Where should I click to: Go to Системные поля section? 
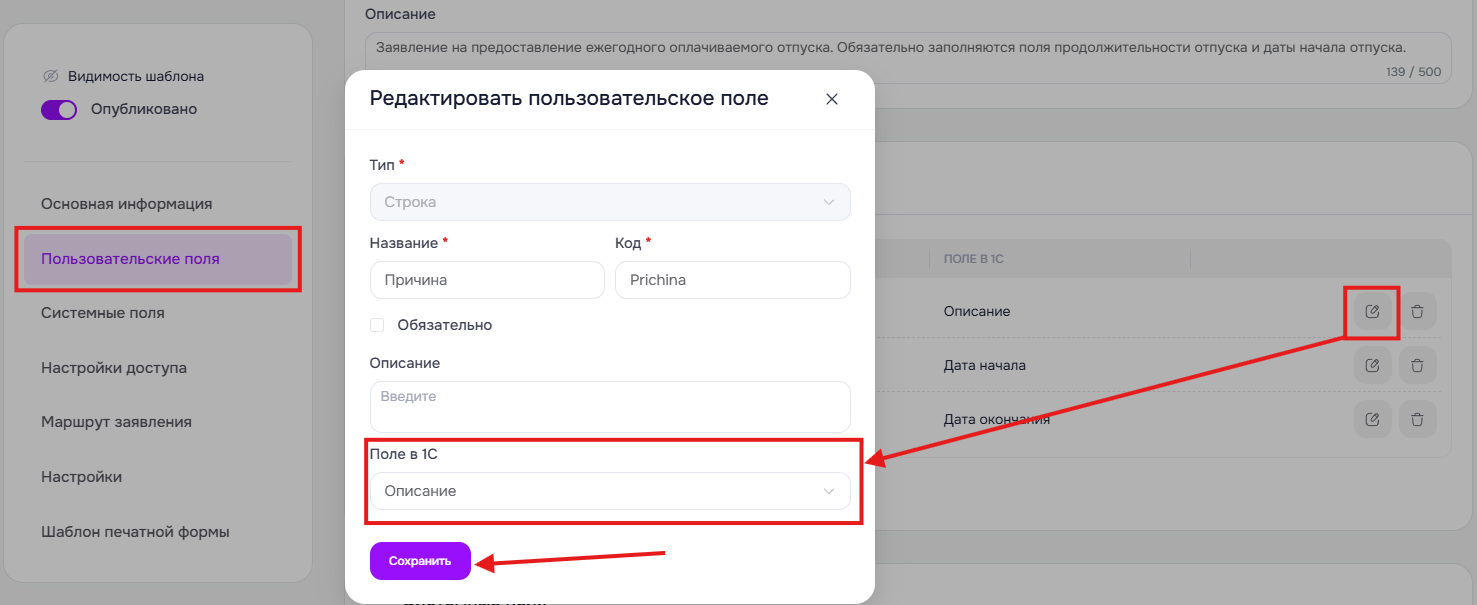coord(103,313)
